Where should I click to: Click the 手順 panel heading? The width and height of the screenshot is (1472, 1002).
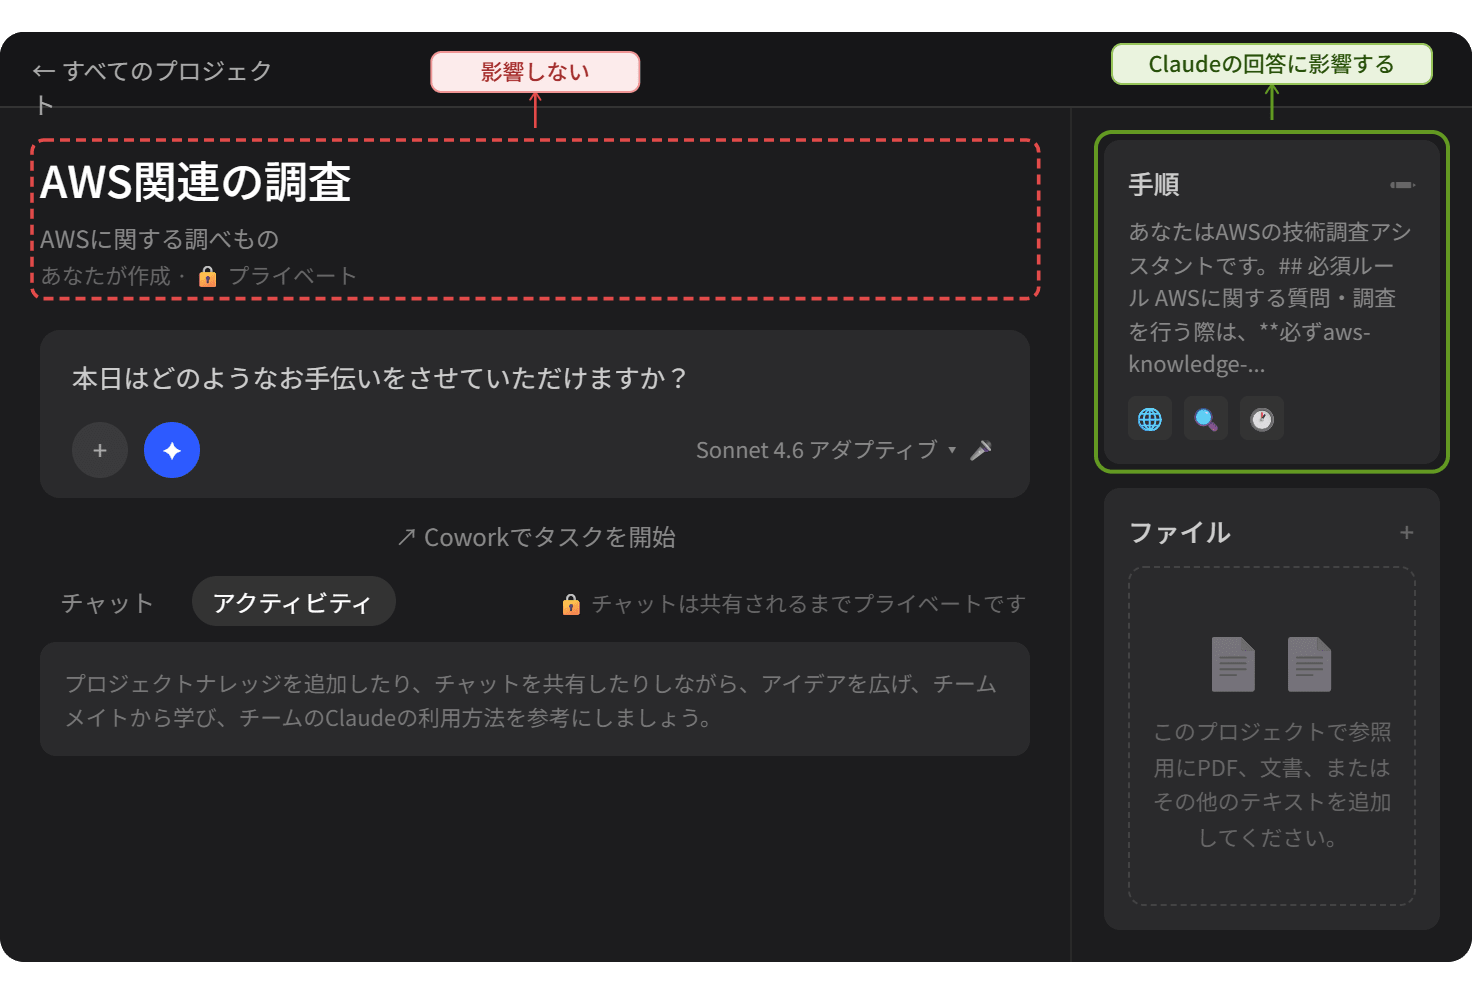(x=1154, y=185)
